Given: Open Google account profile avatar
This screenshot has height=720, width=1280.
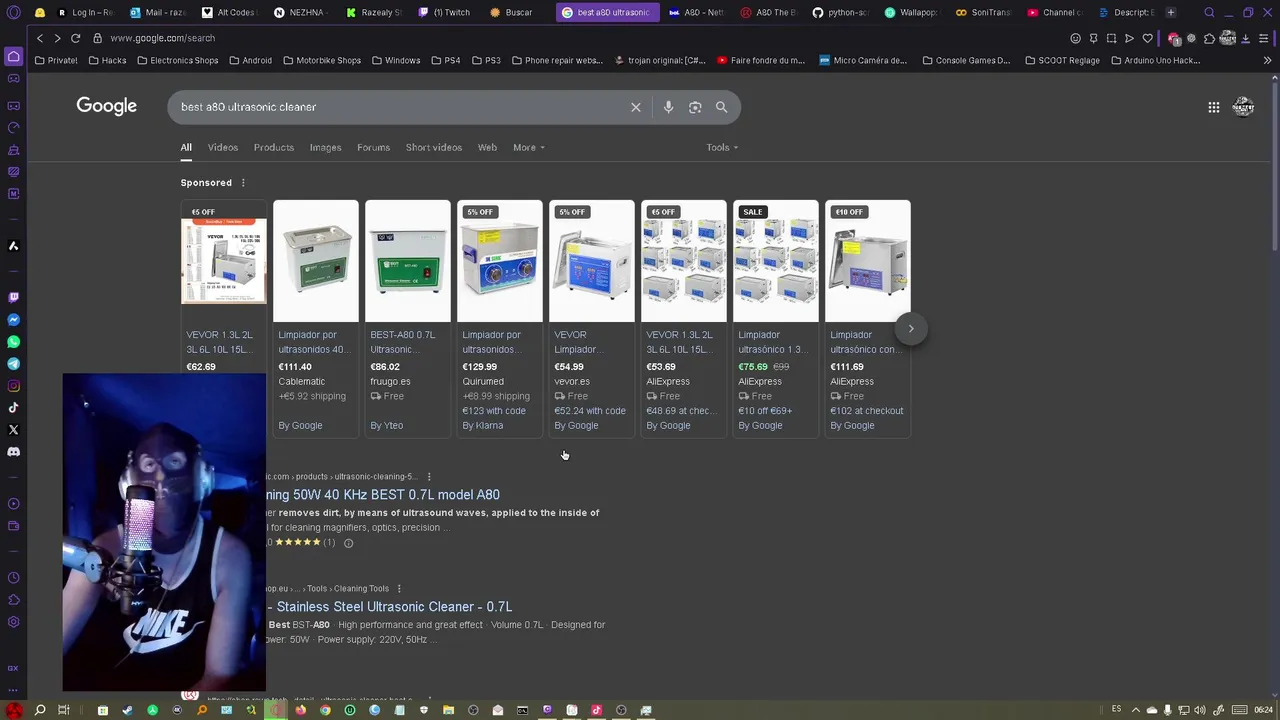Looking at the screenshot, I should 1244,107.
